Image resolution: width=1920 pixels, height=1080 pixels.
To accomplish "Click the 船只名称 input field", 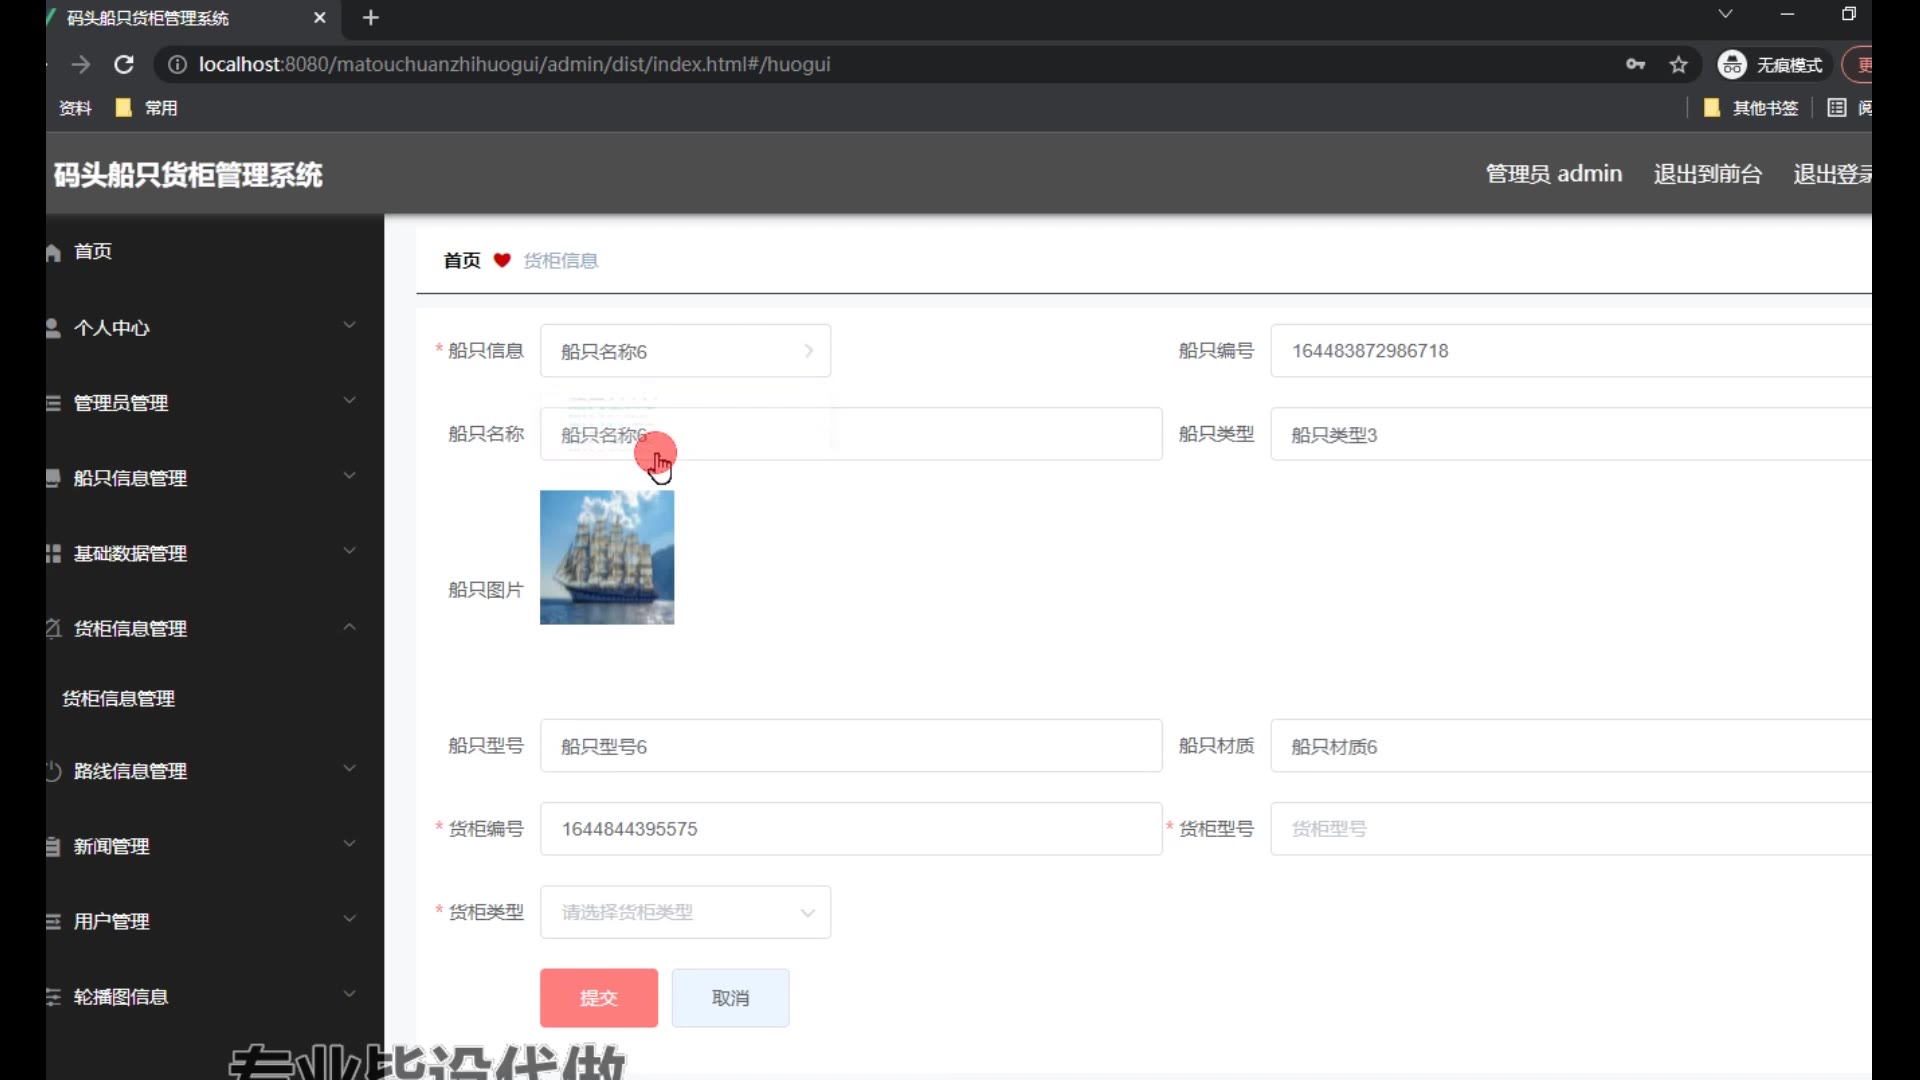I will pyautogui.click(x=851, y=434).
